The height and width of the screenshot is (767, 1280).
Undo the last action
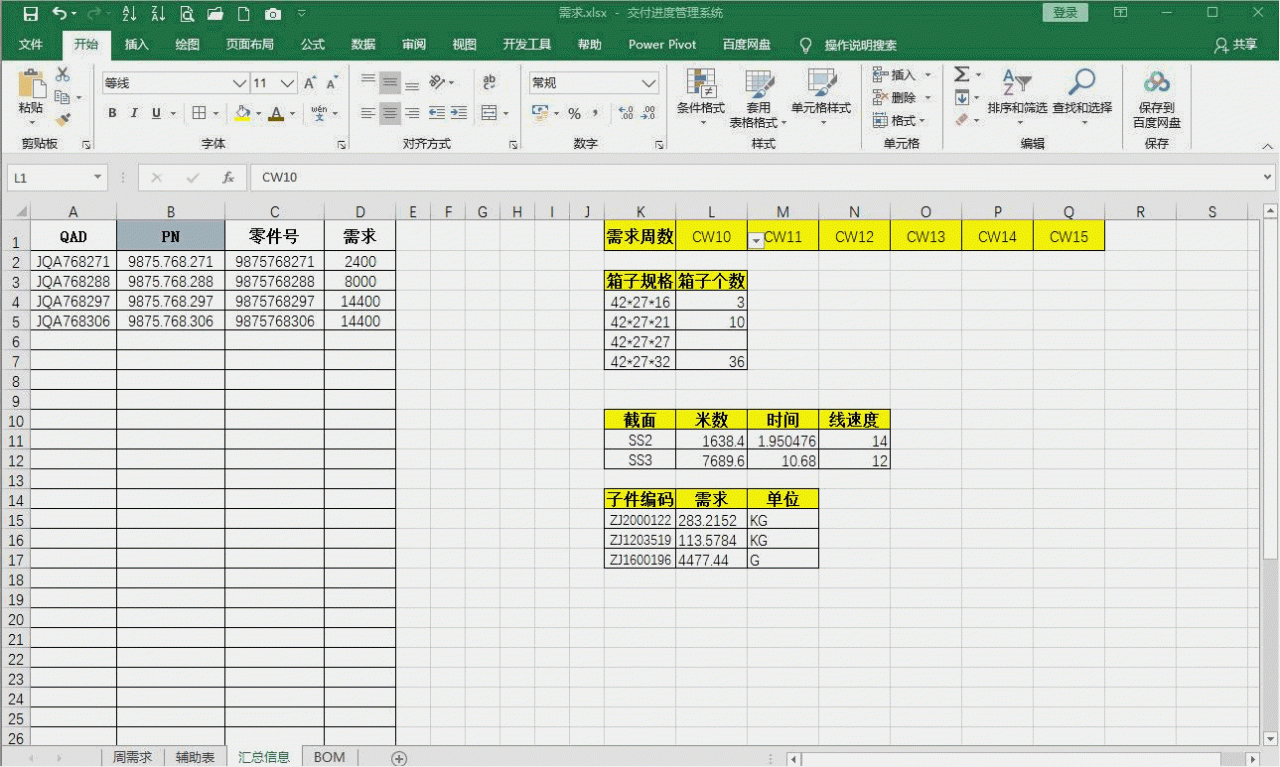pos(59,14)
